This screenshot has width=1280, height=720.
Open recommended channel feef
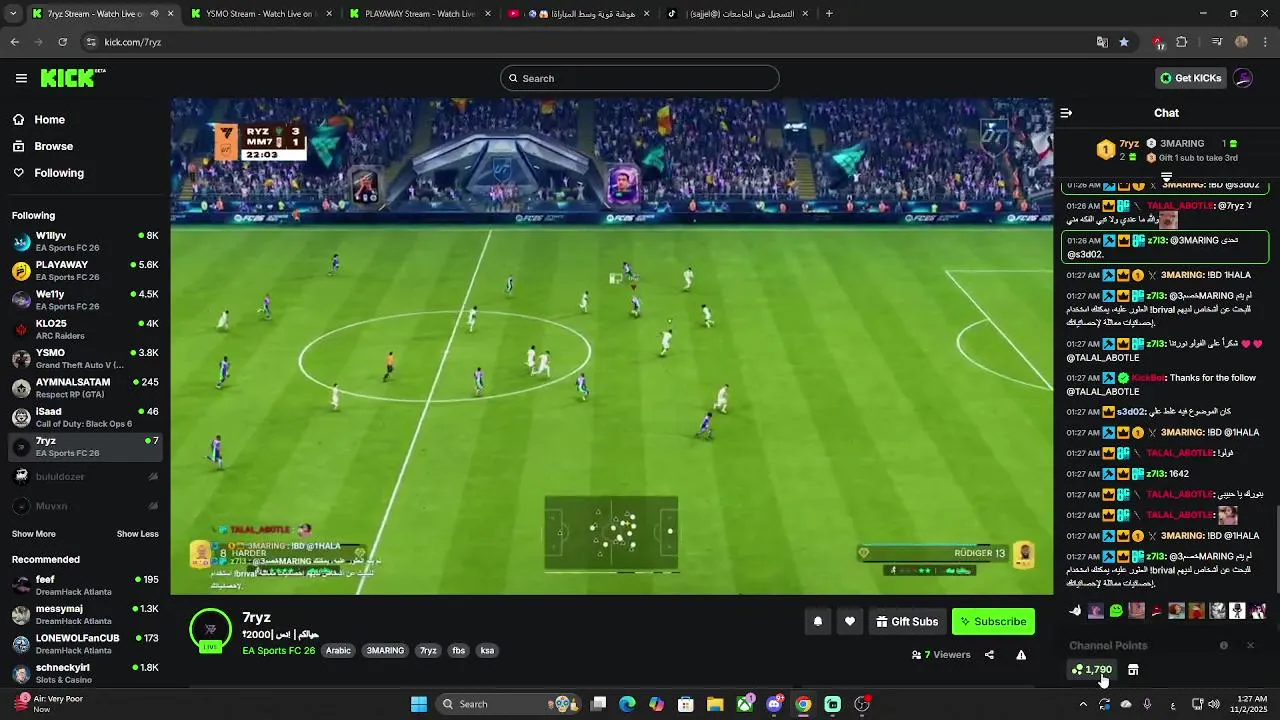85,585
